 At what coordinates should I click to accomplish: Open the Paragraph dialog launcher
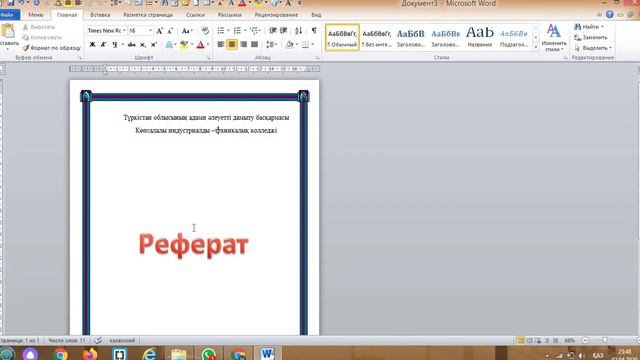pos(317,58)
